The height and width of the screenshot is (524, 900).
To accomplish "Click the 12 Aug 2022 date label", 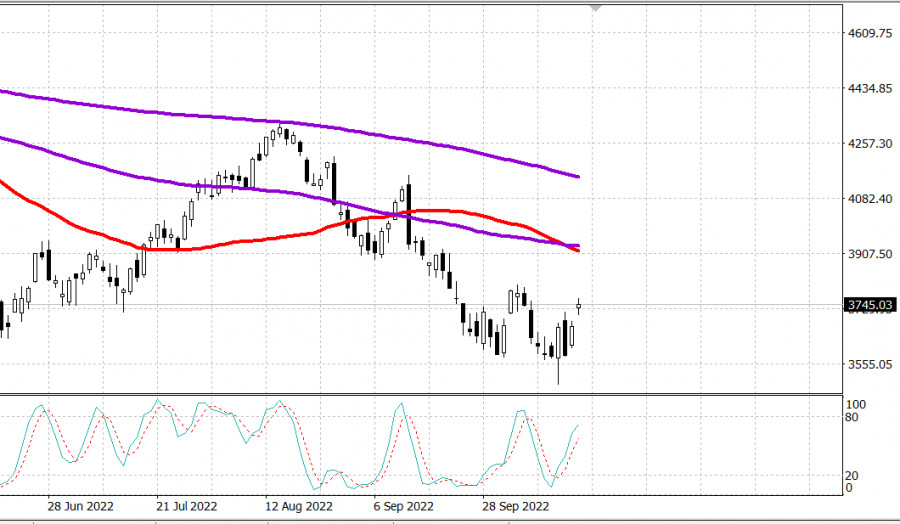I will (x=298, y=507).
